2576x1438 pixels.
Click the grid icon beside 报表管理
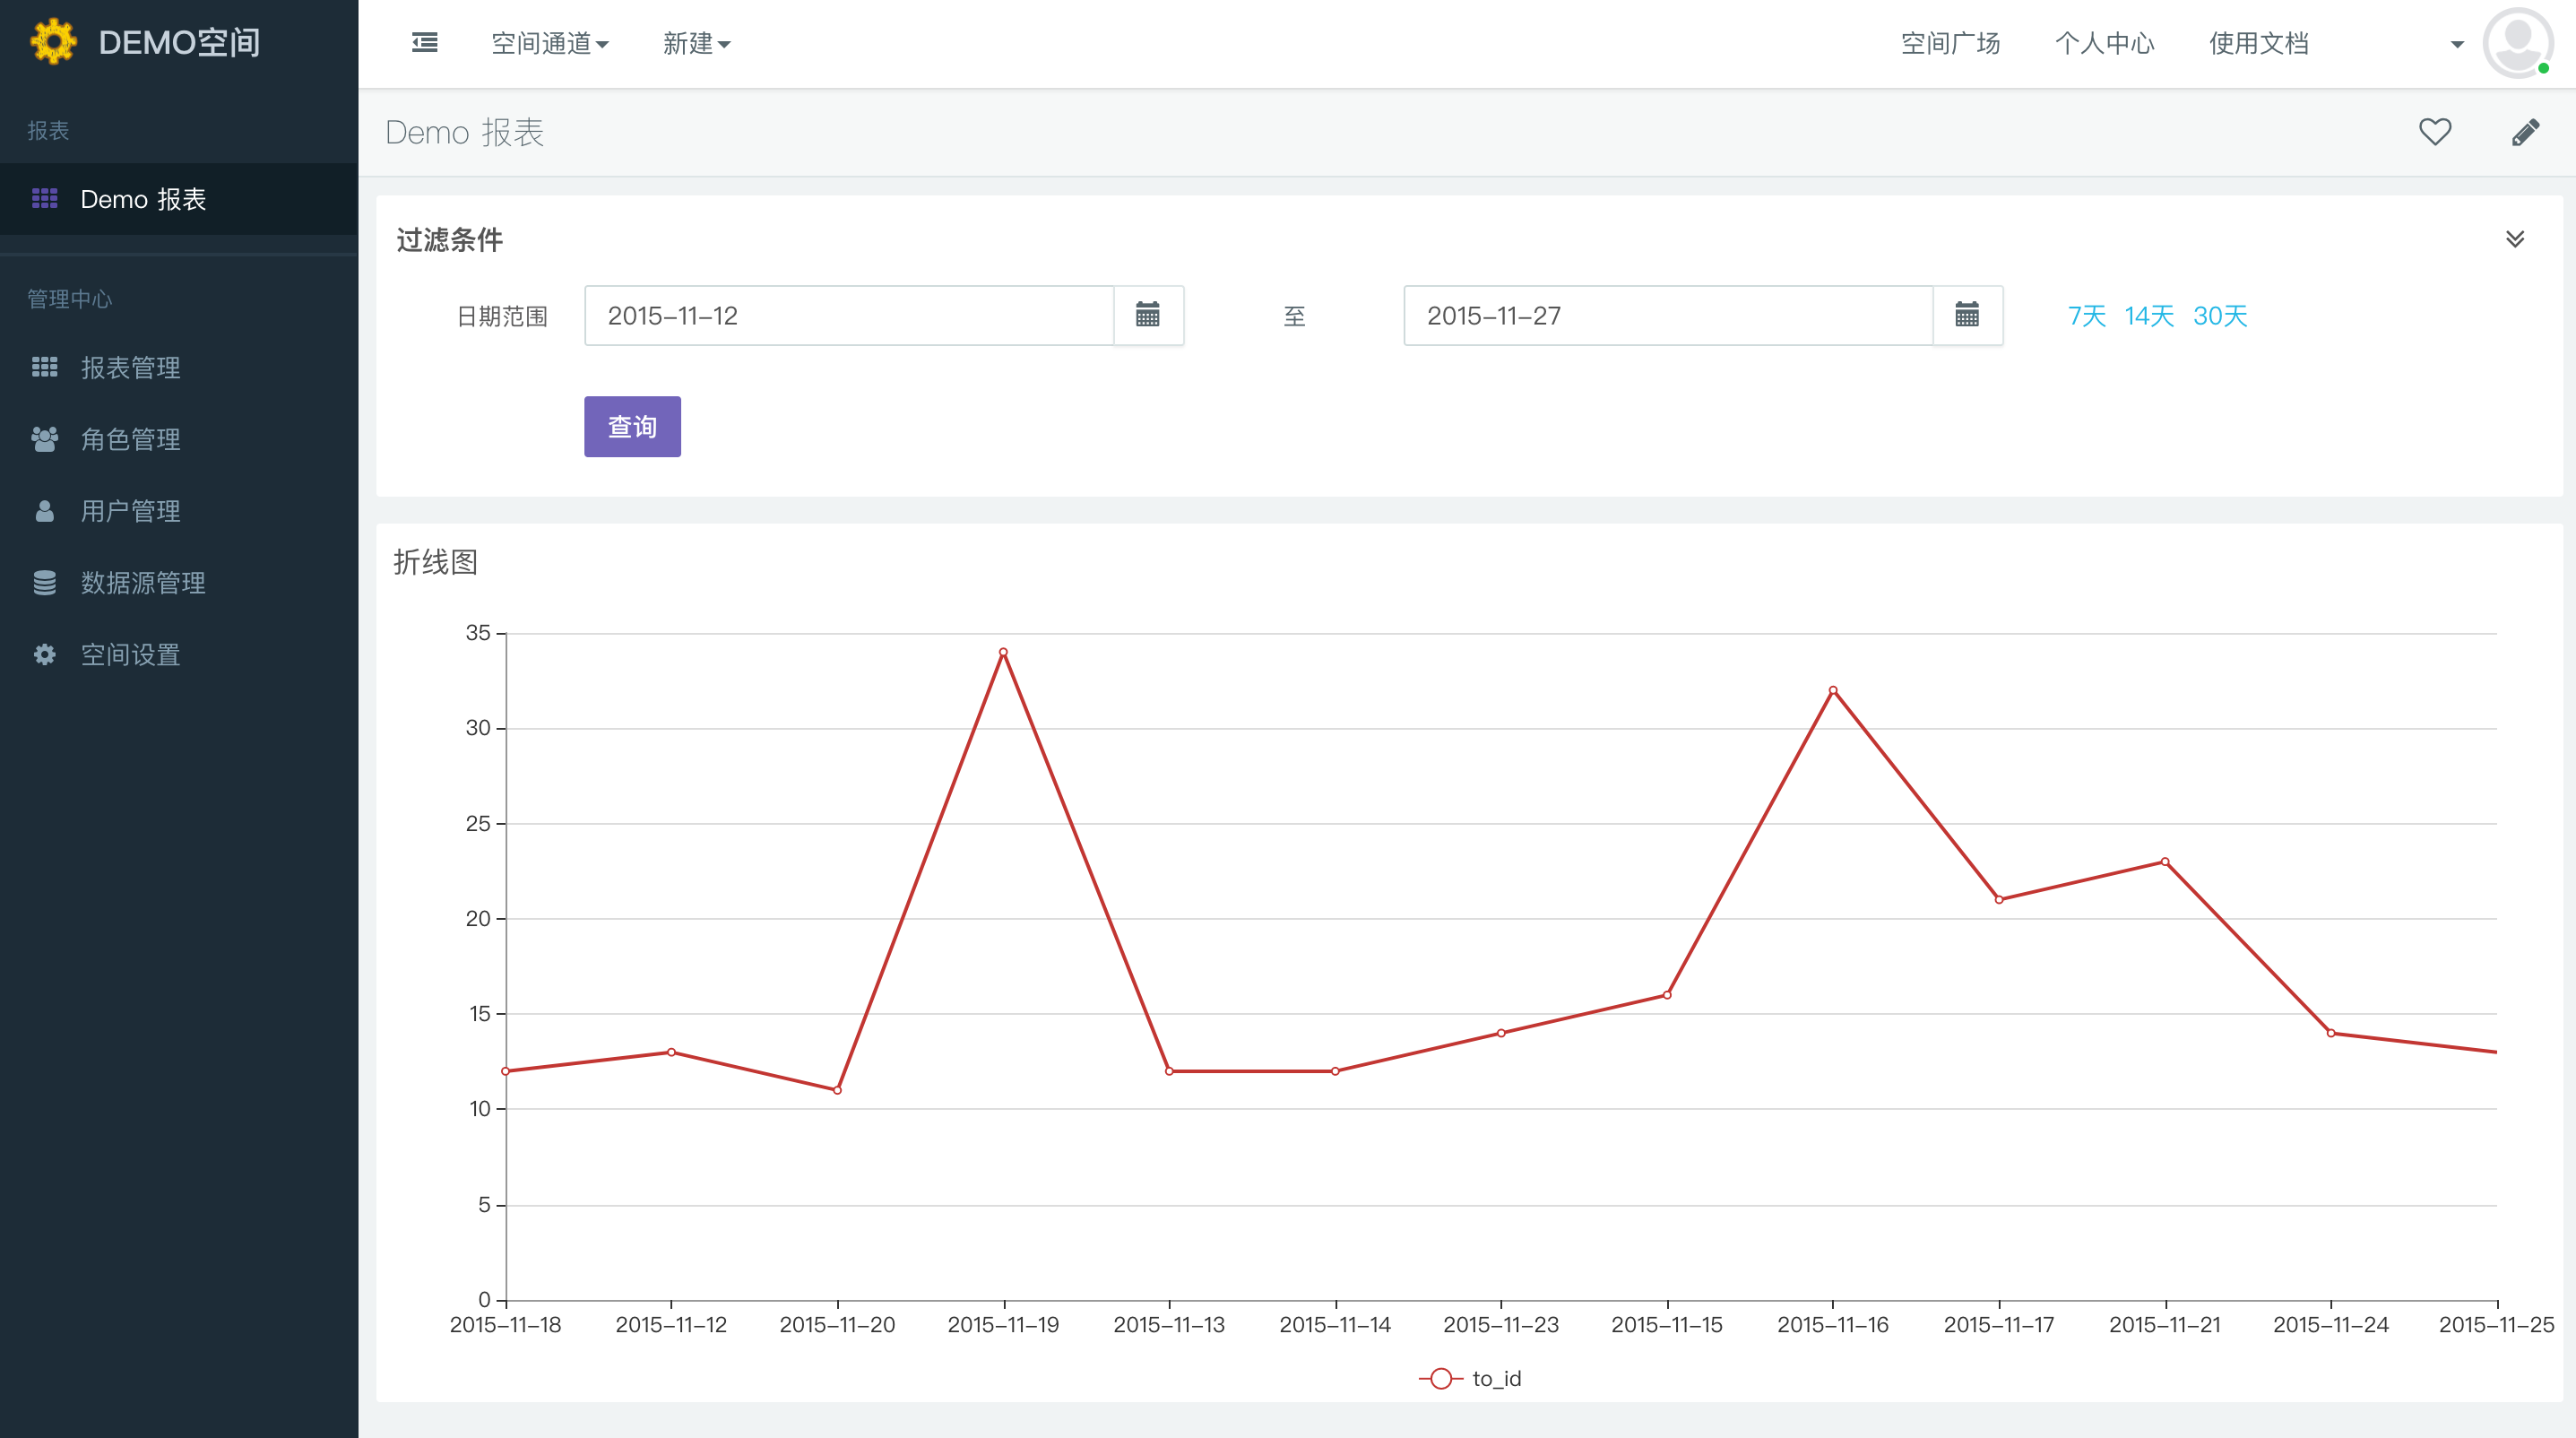(45, 367)
